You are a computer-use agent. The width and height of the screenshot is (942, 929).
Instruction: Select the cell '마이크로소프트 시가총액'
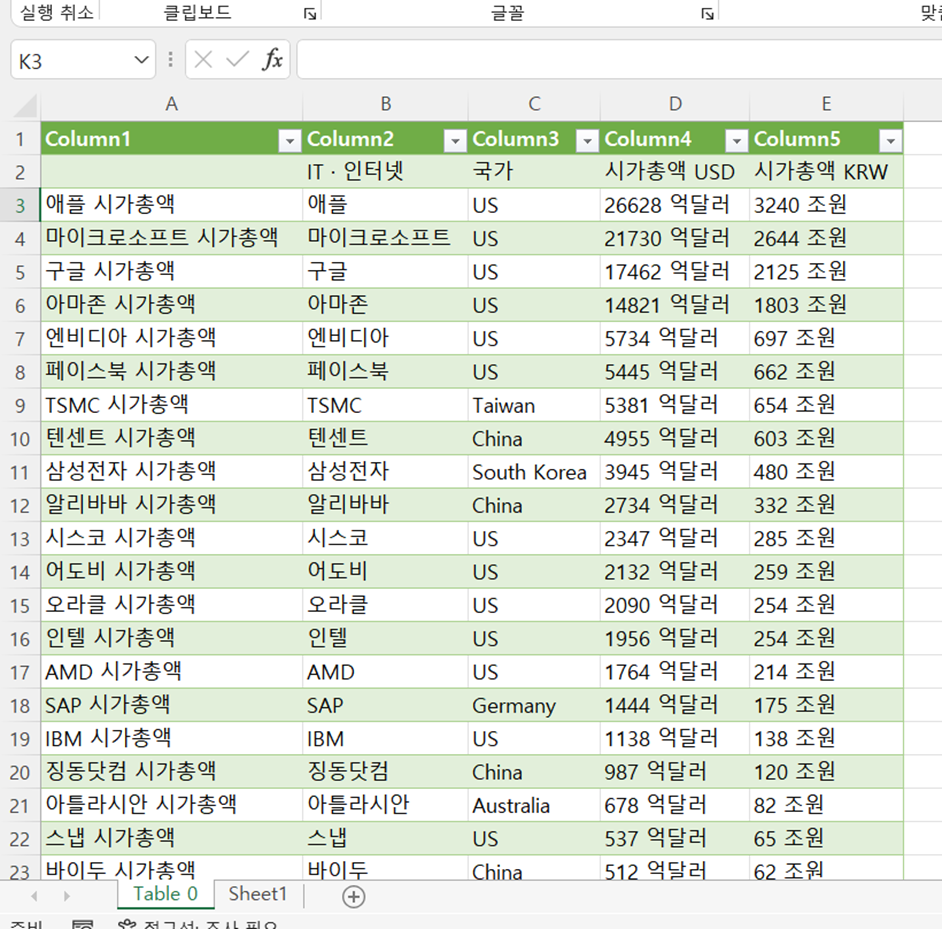[172, 239]
